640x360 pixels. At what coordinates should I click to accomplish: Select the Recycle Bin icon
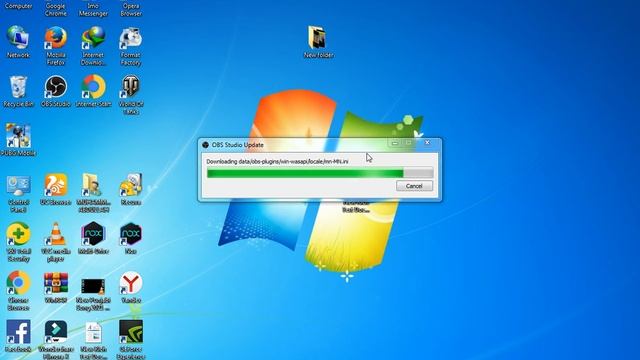pos(18,91)
